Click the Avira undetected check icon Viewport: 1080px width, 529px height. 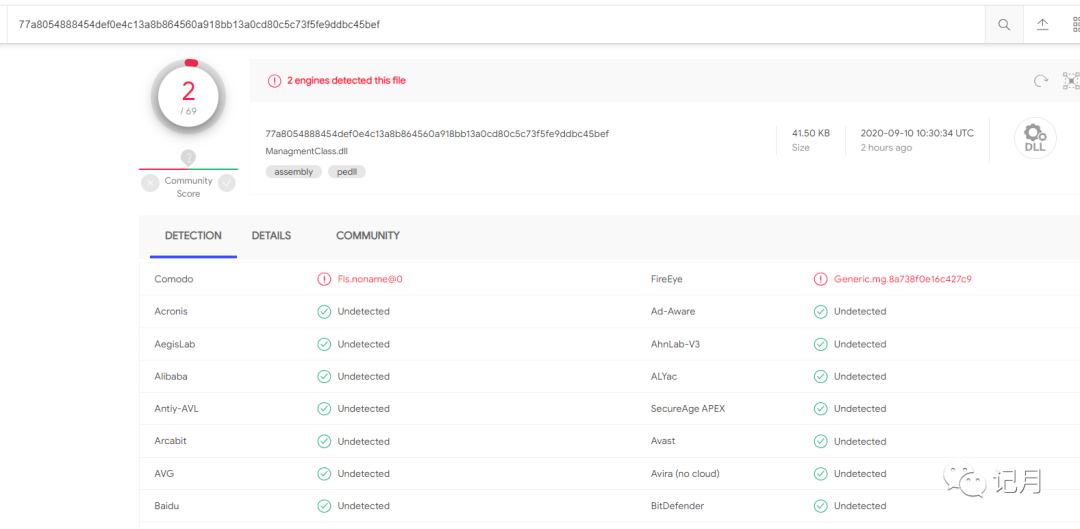[820, 473]
